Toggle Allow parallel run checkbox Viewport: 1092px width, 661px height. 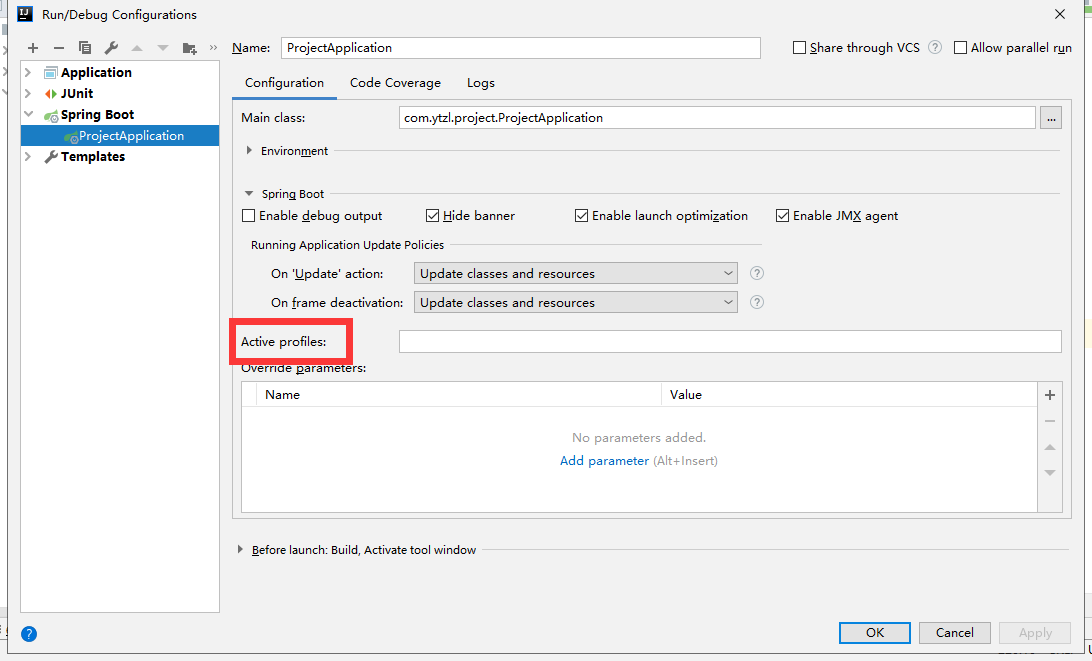(x=960, y=47)
